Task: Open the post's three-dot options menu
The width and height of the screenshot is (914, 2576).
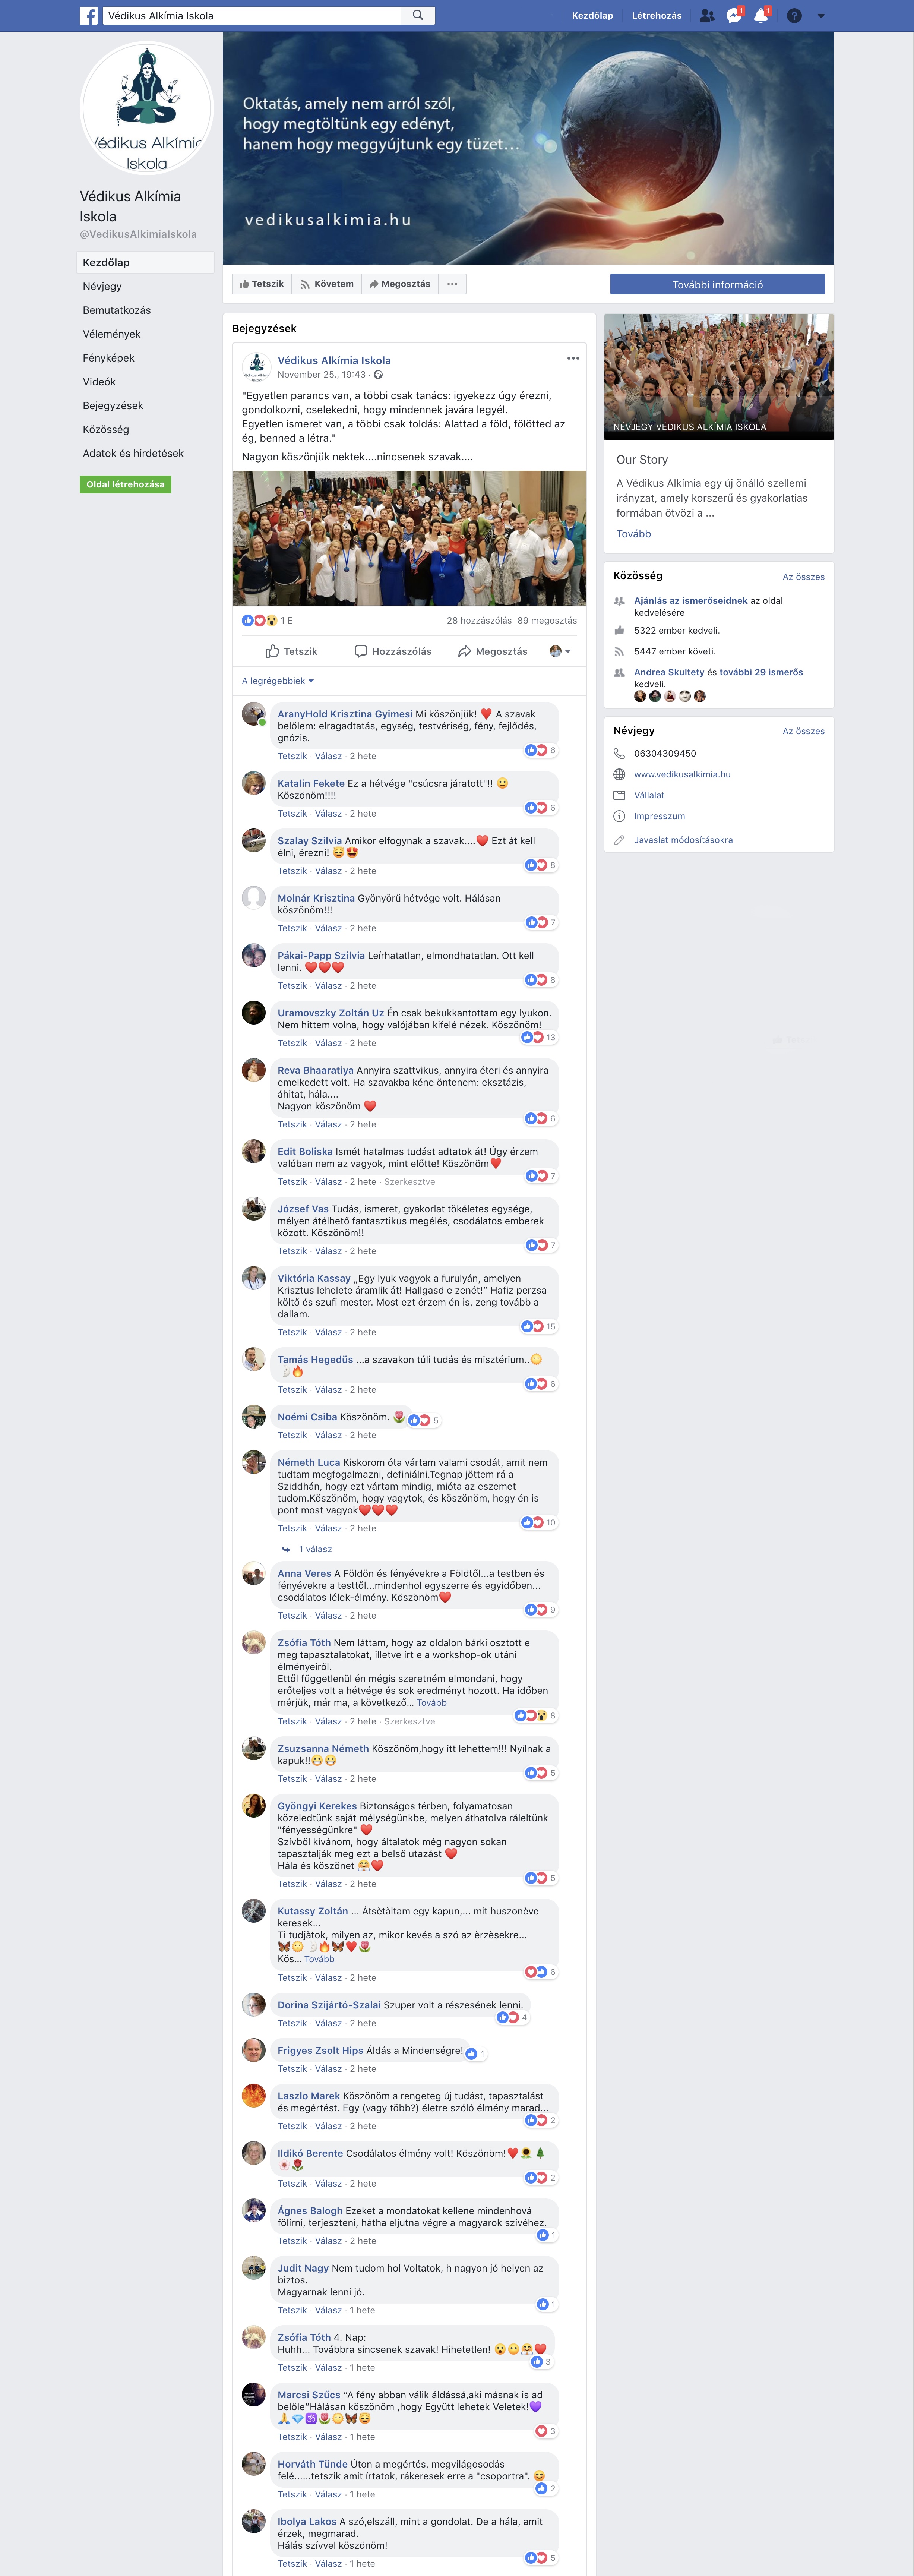Action: pyautogui.click(x=573, y=358)
